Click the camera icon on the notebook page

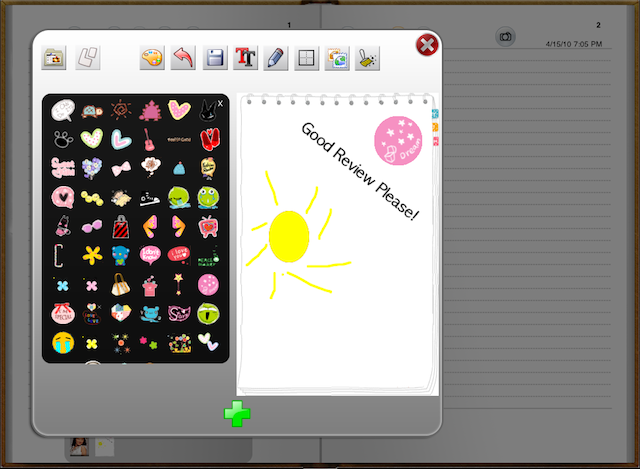pos(506,37)
